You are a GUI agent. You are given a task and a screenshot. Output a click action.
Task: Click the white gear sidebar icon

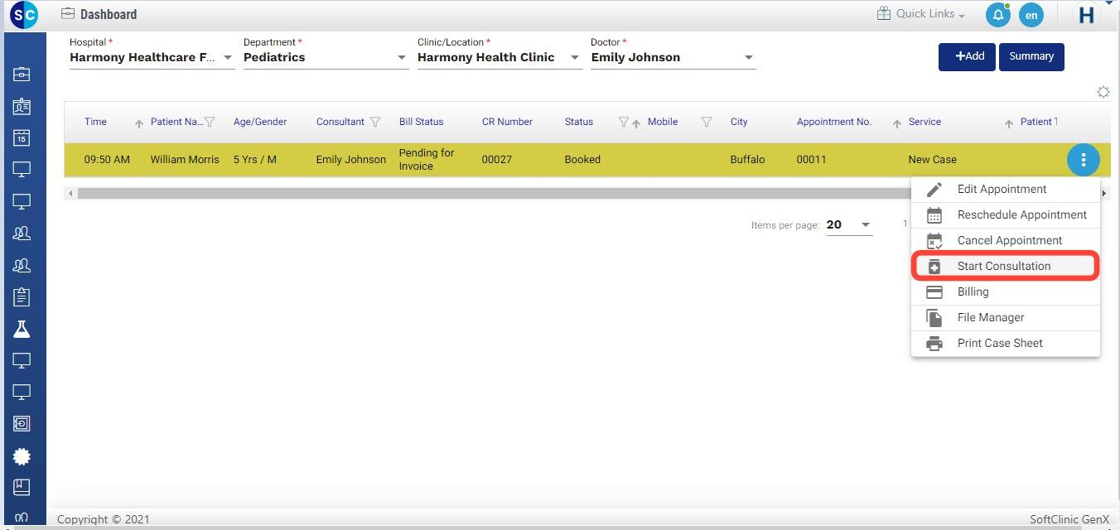pos(21,457)
